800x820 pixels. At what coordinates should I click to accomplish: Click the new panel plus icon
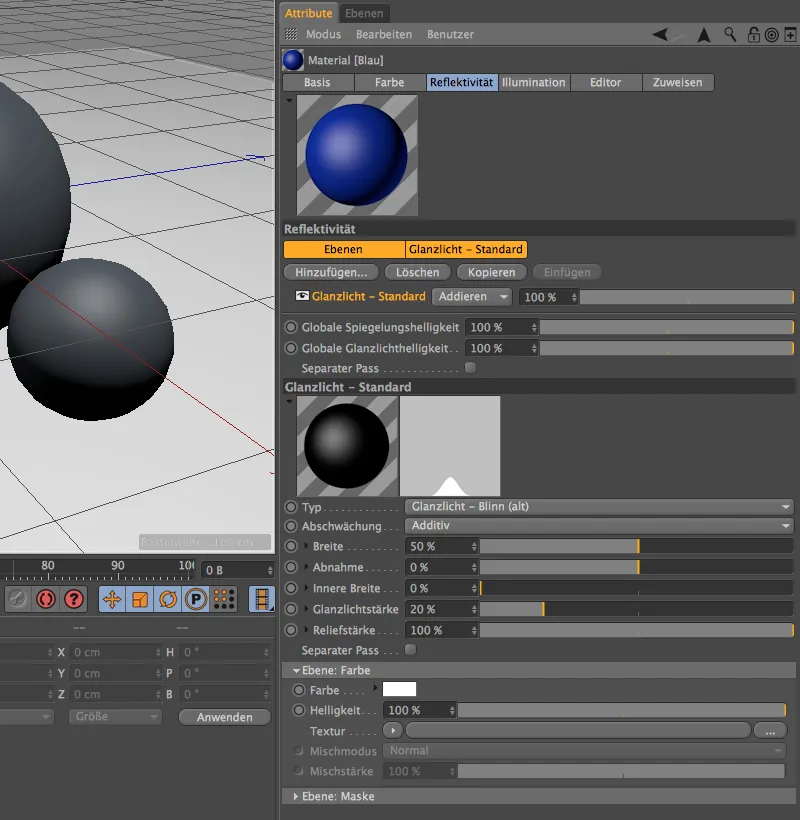tap(790, 35)
